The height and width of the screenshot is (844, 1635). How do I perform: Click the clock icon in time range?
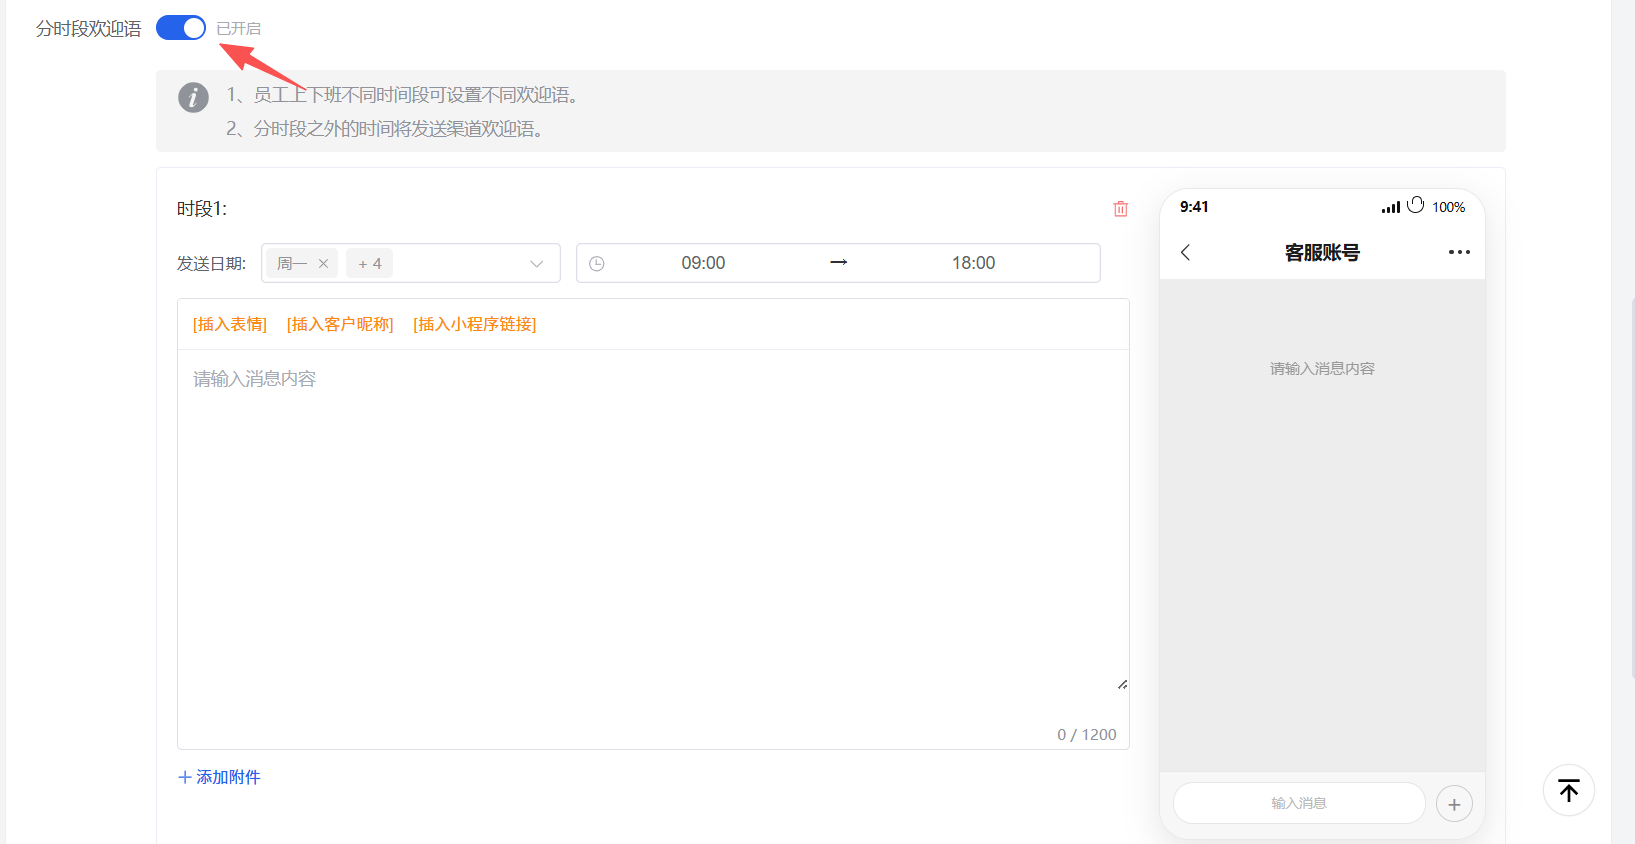point(597,264)
